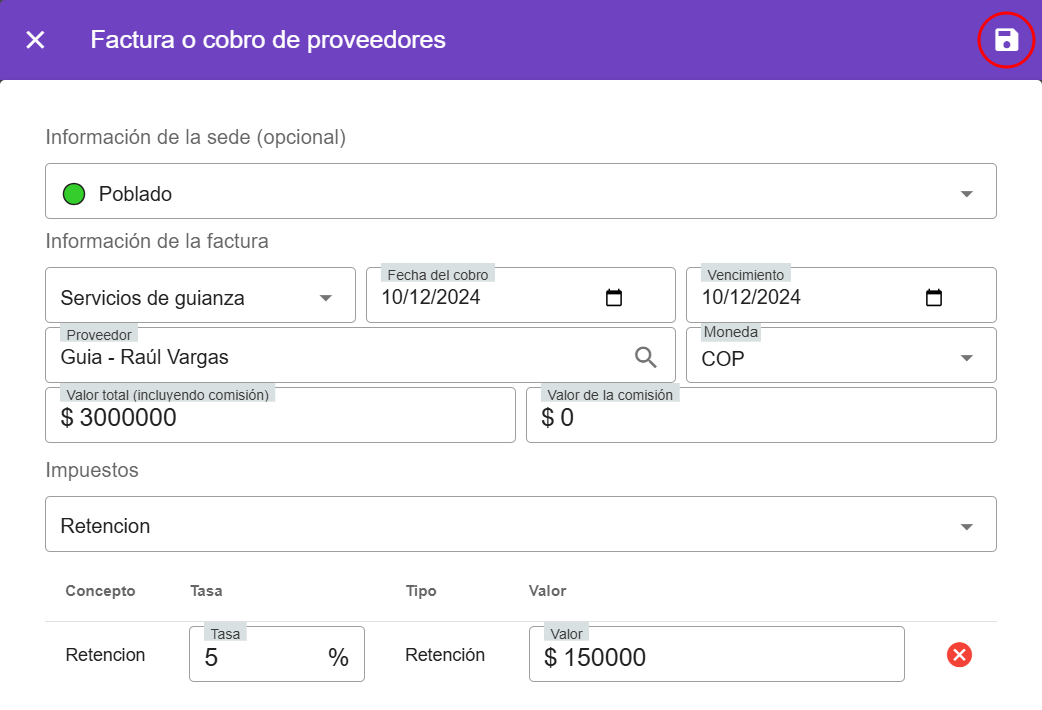
Task: Click the Fecha del cobro date text
Action: (x=431, y=298)
